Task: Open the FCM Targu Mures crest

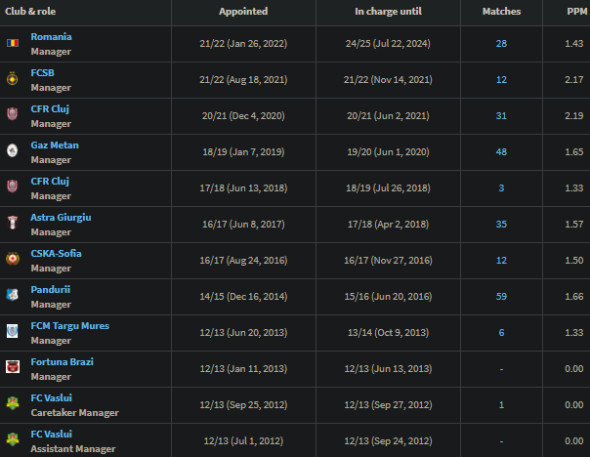Action: (12, 331)
